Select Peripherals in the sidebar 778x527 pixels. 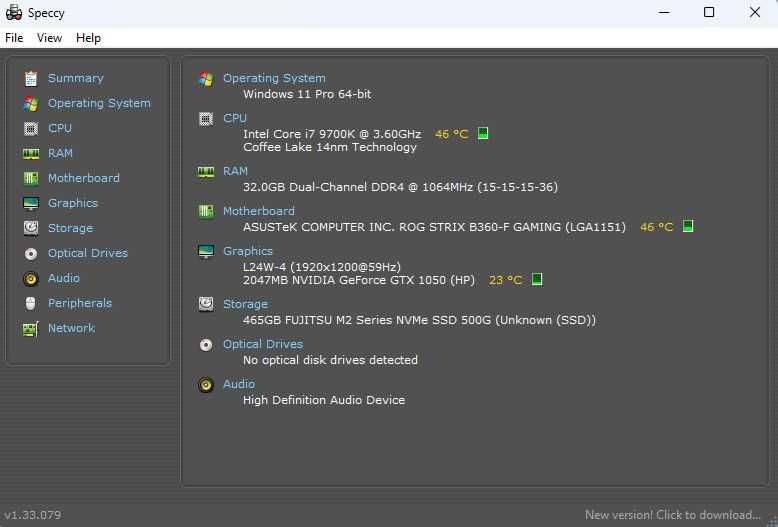[x=79, y=303]
